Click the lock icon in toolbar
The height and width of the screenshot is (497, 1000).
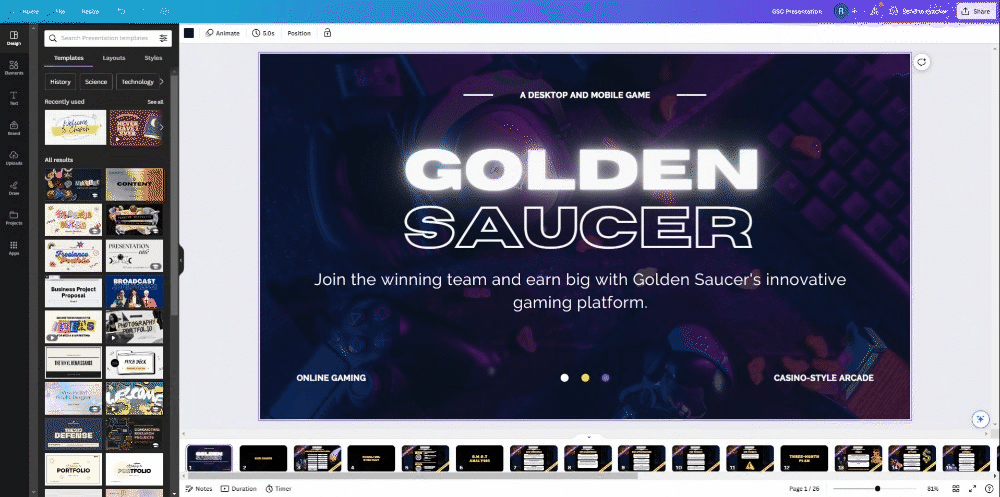327,33
